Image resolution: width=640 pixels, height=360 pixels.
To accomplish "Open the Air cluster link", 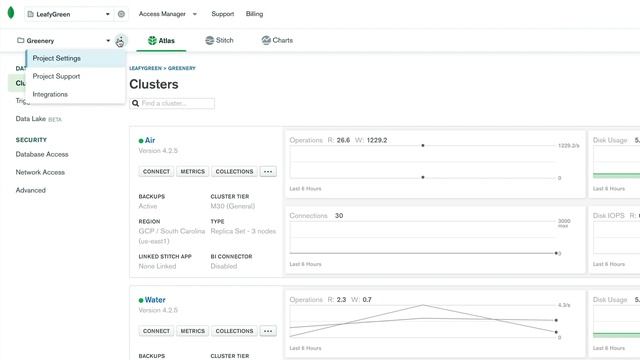I will [150, 140].
